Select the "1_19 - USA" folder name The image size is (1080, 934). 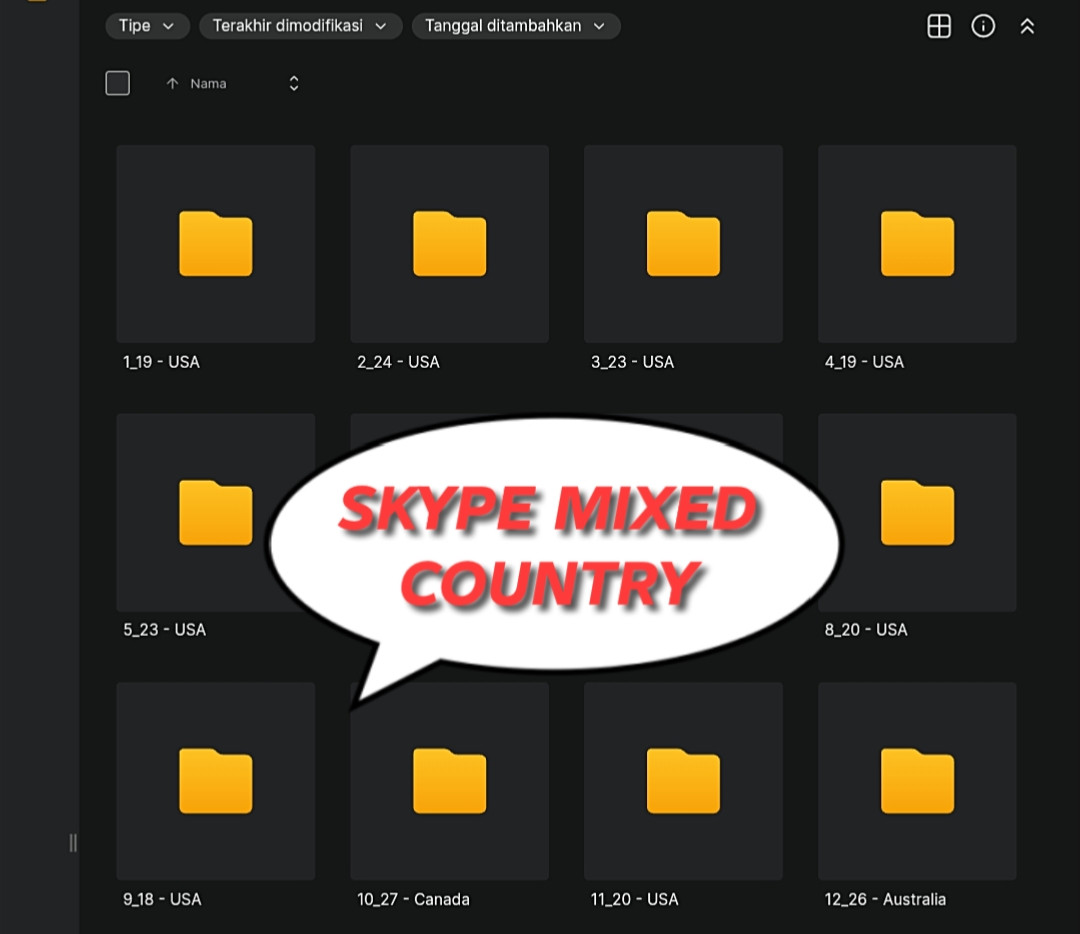point(161,362)
